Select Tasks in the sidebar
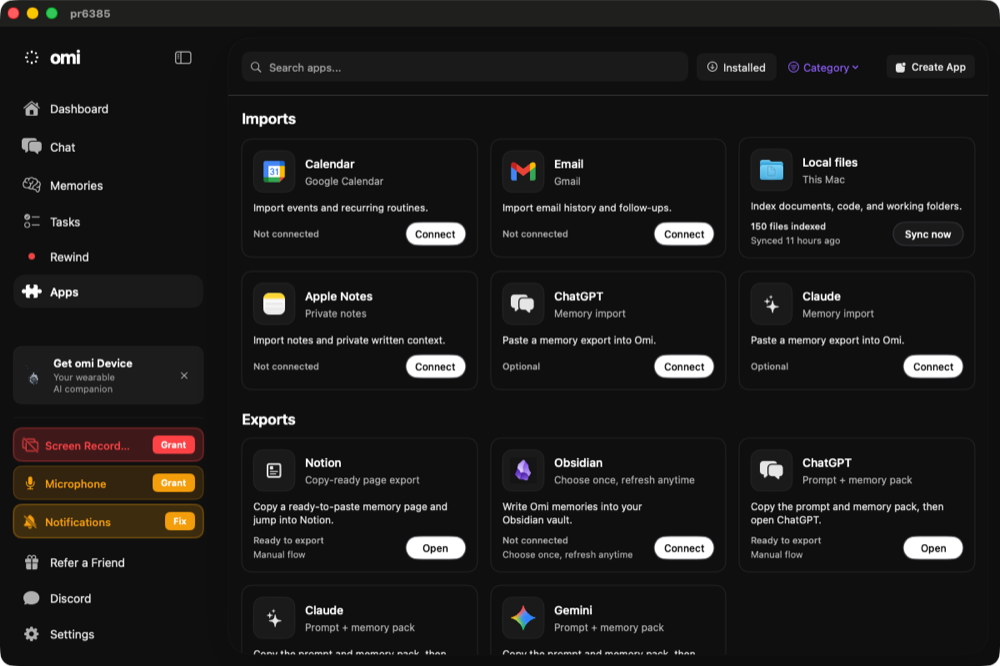The width and height of the screenshot is (1000, 666). click(108, 222)
